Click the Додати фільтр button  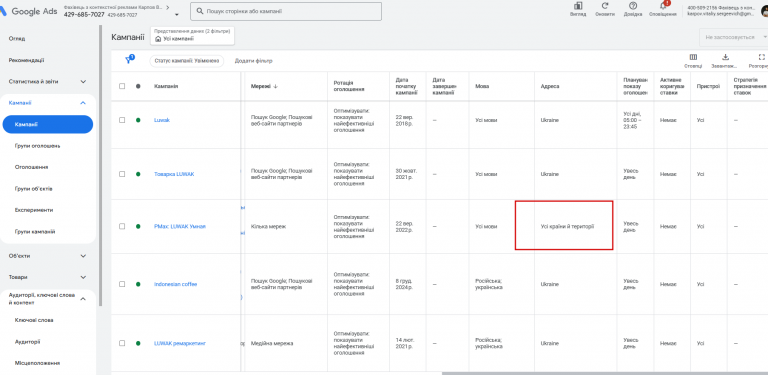[x=253, y=61]
